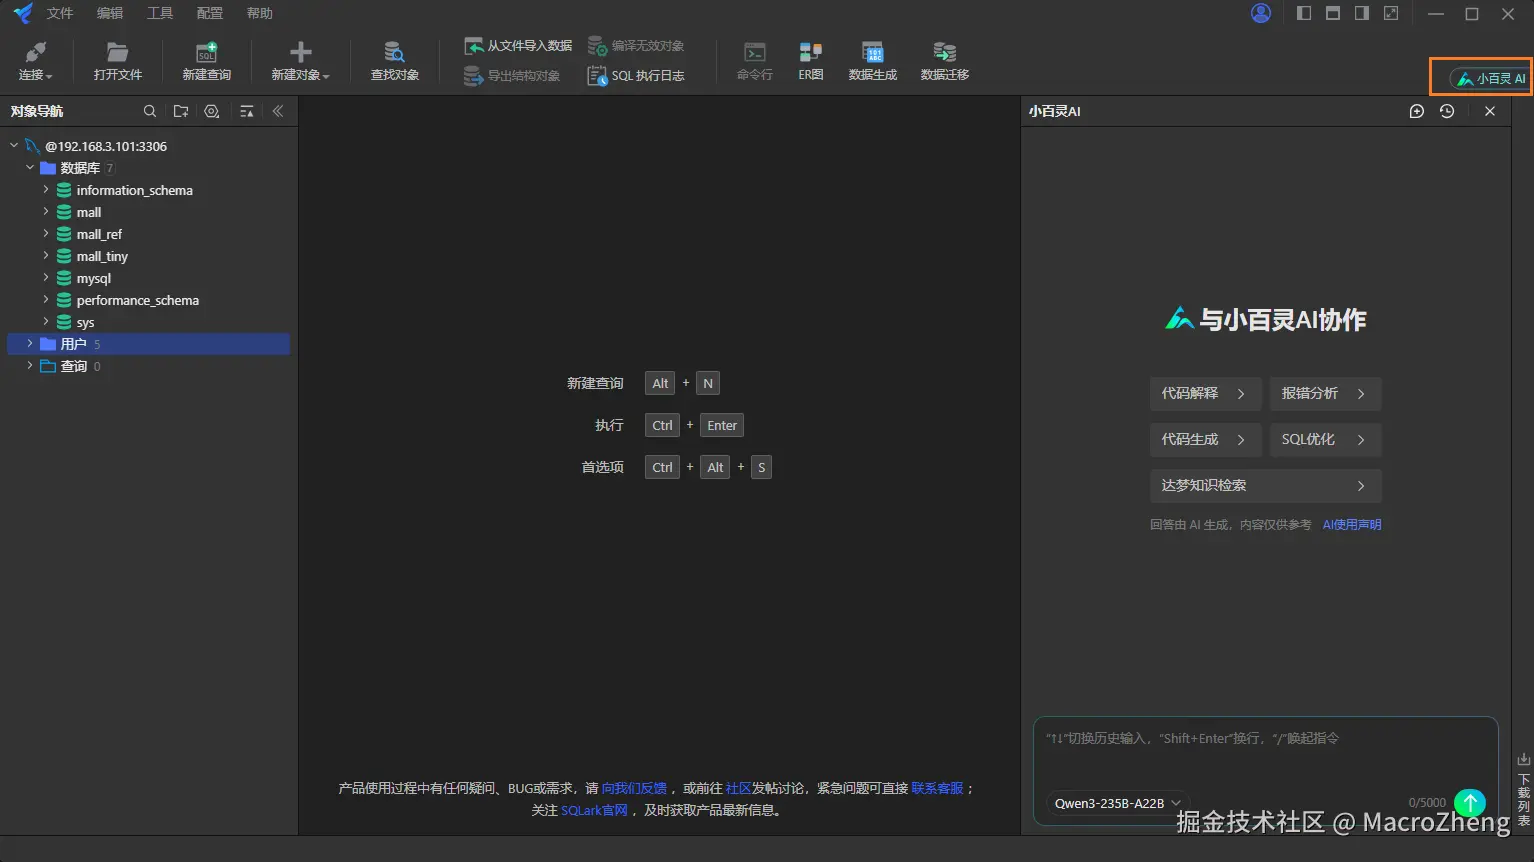Expand the mall_tiny database chevron
1534x862 pixels.
pyautogui.click(x=46, y=256)
